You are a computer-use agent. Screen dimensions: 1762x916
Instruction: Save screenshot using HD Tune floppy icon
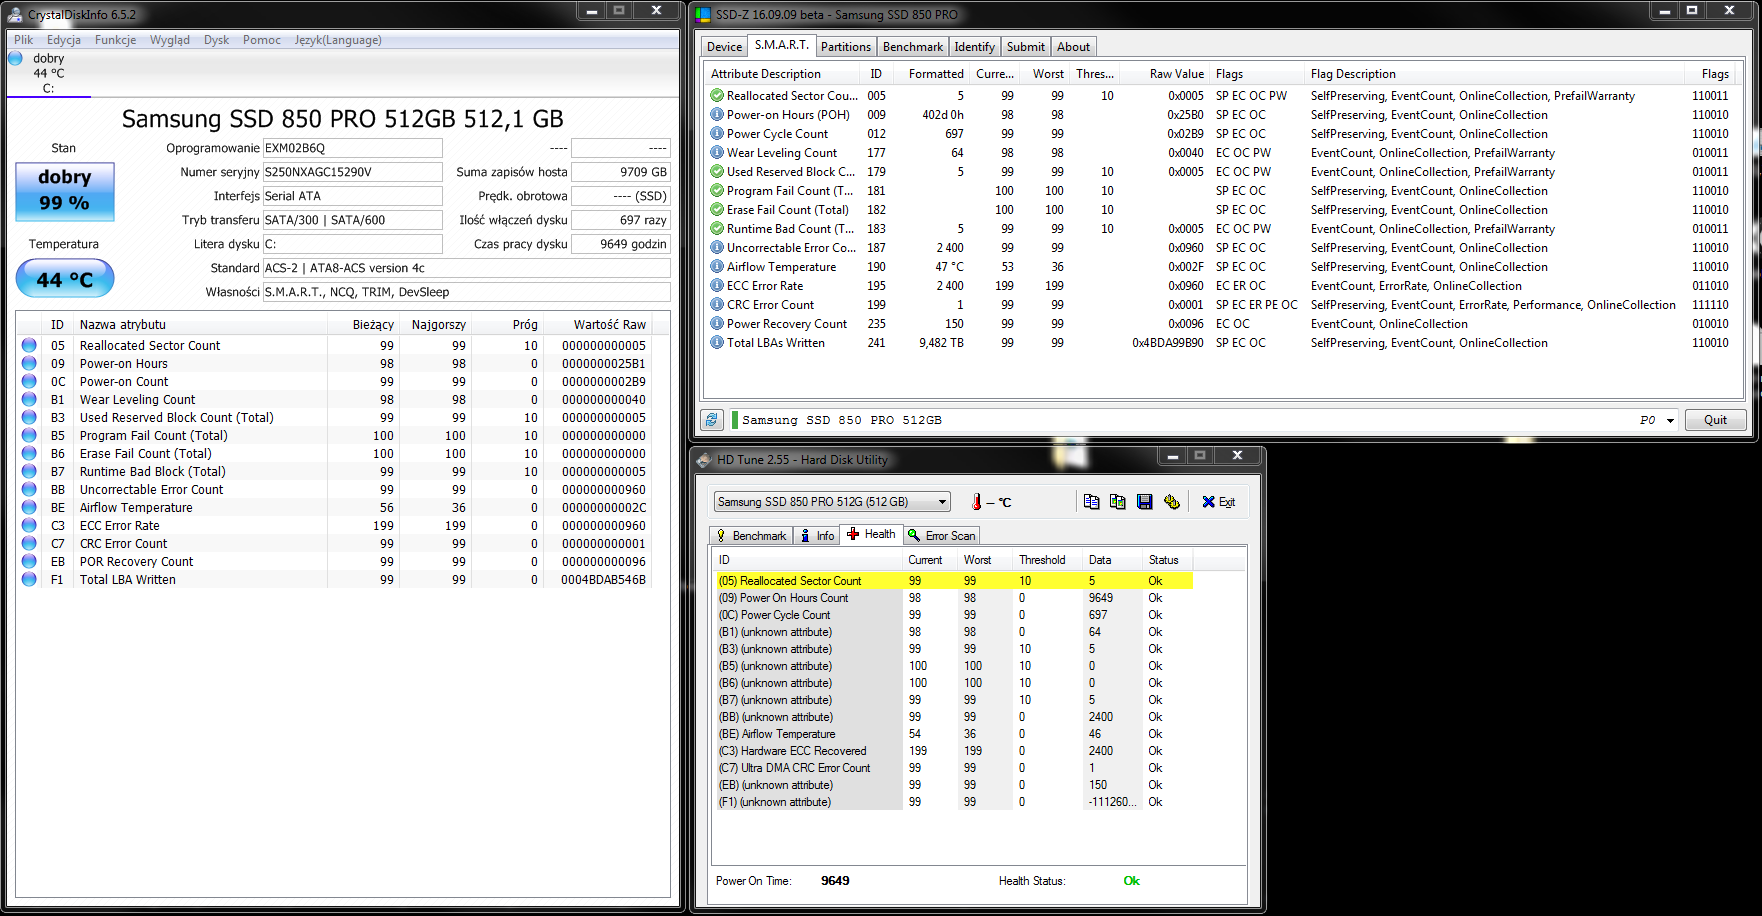(x=1144, y=502)
